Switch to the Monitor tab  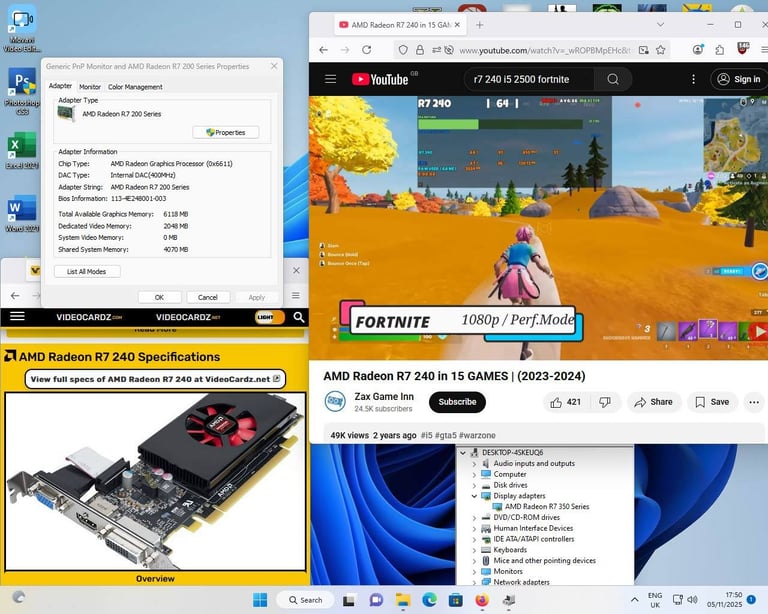pos(90,87)
